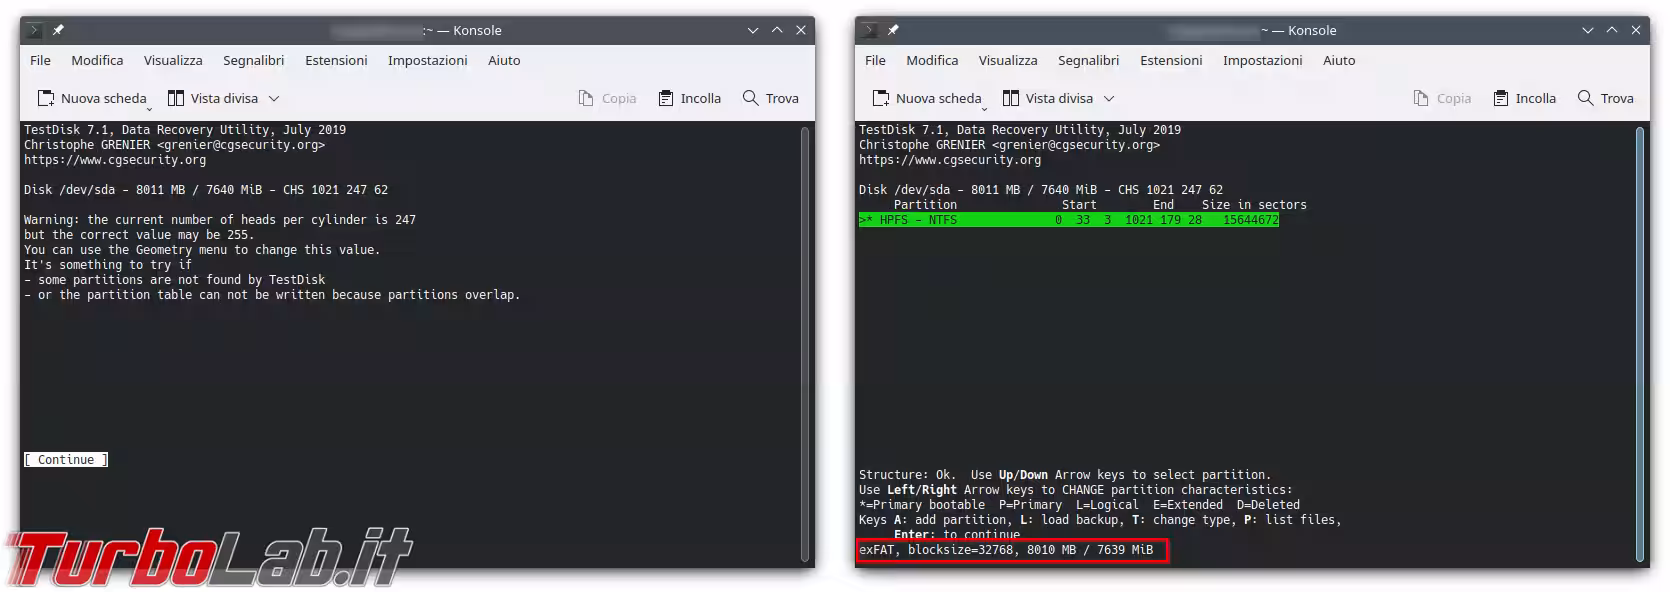This screenshot has height=592, width=1670.
Task: Click the right Konsole terminal scrollbar
Action: [x=1640, y=343]
